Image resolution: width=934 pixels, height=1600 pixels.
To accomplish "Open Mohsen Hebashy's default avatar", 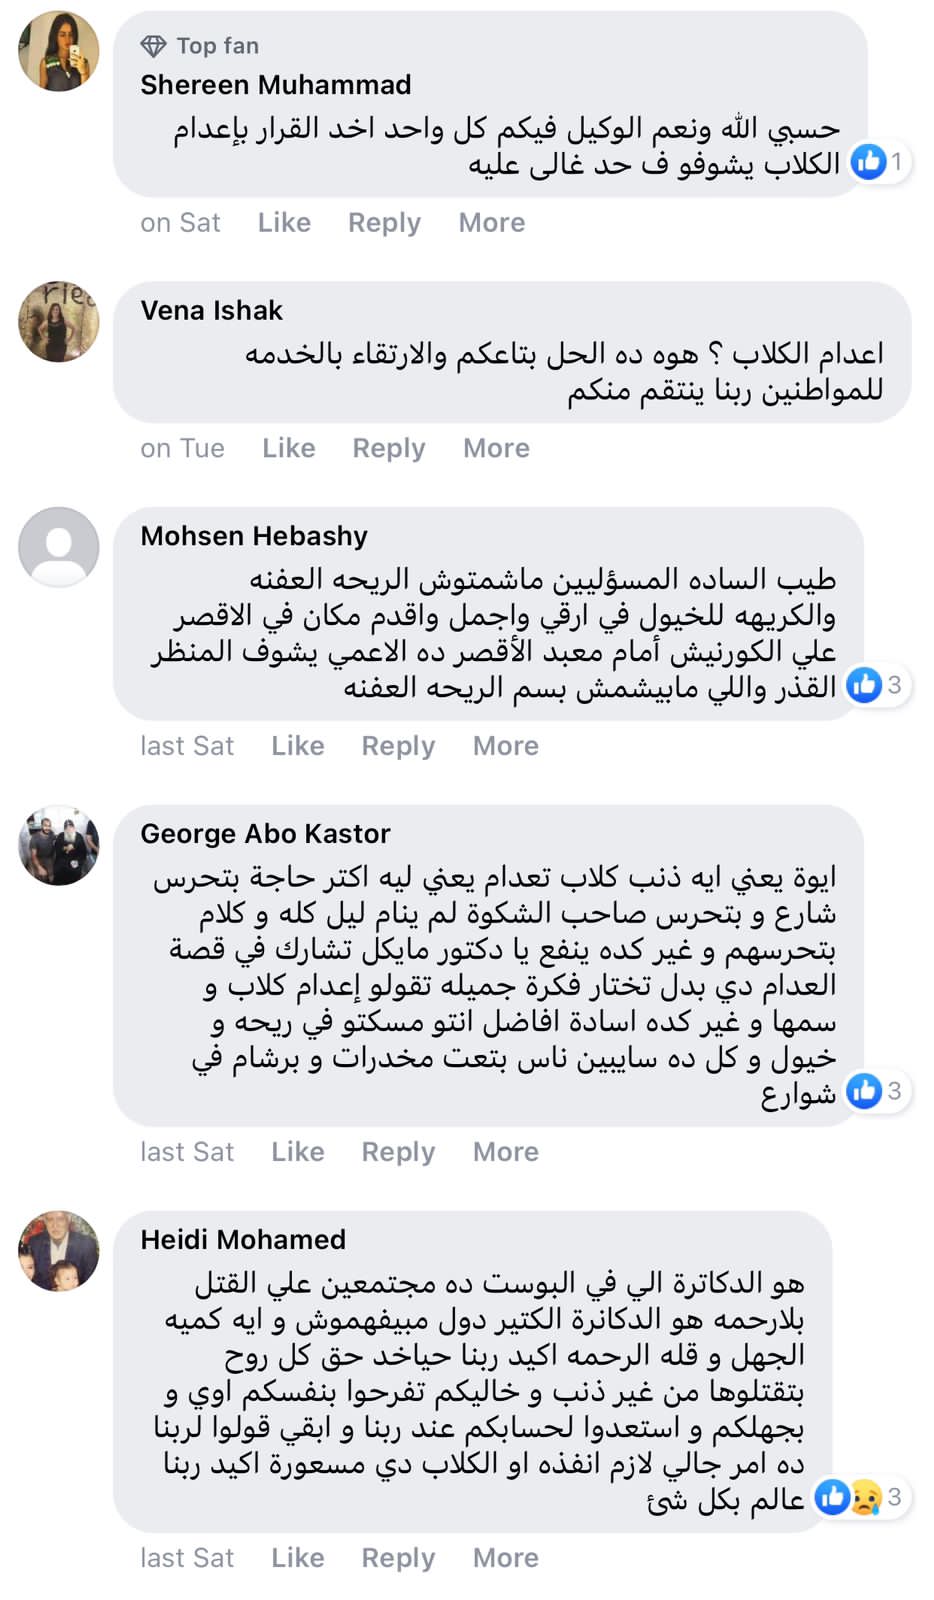I will 59,547.
